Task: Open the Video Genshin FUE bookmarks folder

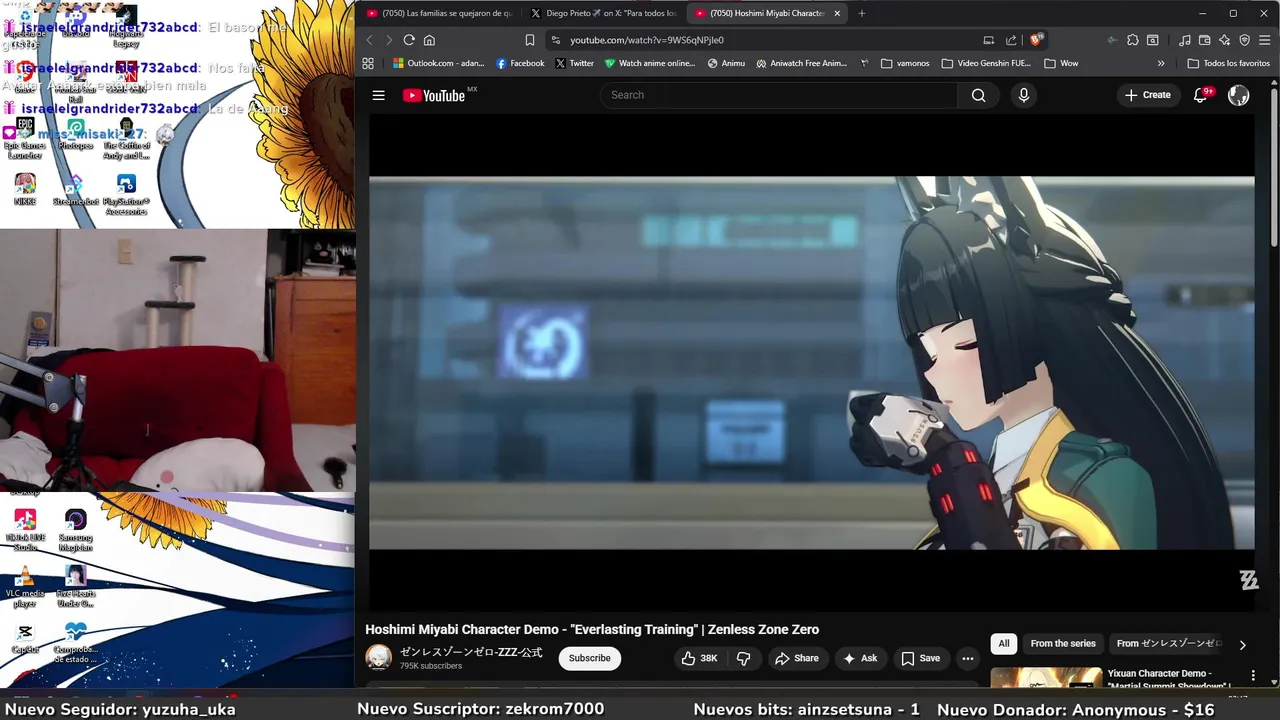Action: click(x=986, y=63)
